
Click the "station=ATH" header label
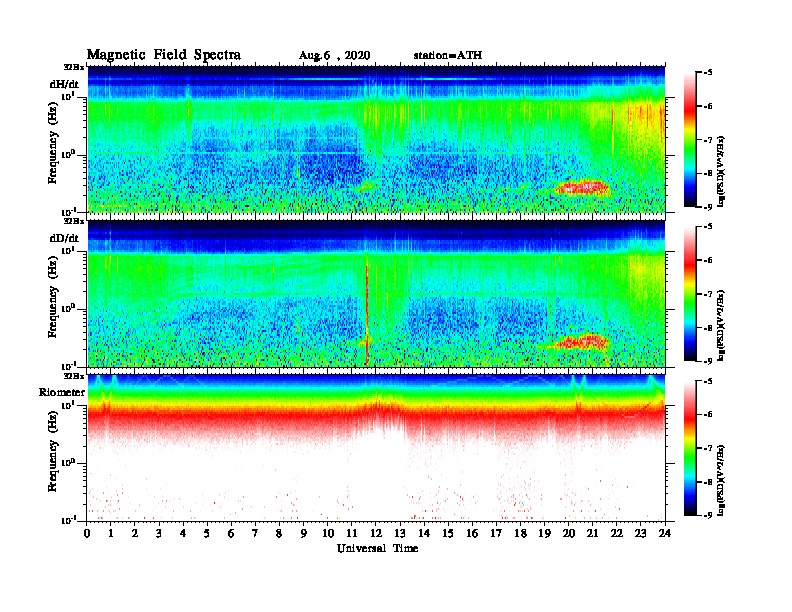click(448, 55)
